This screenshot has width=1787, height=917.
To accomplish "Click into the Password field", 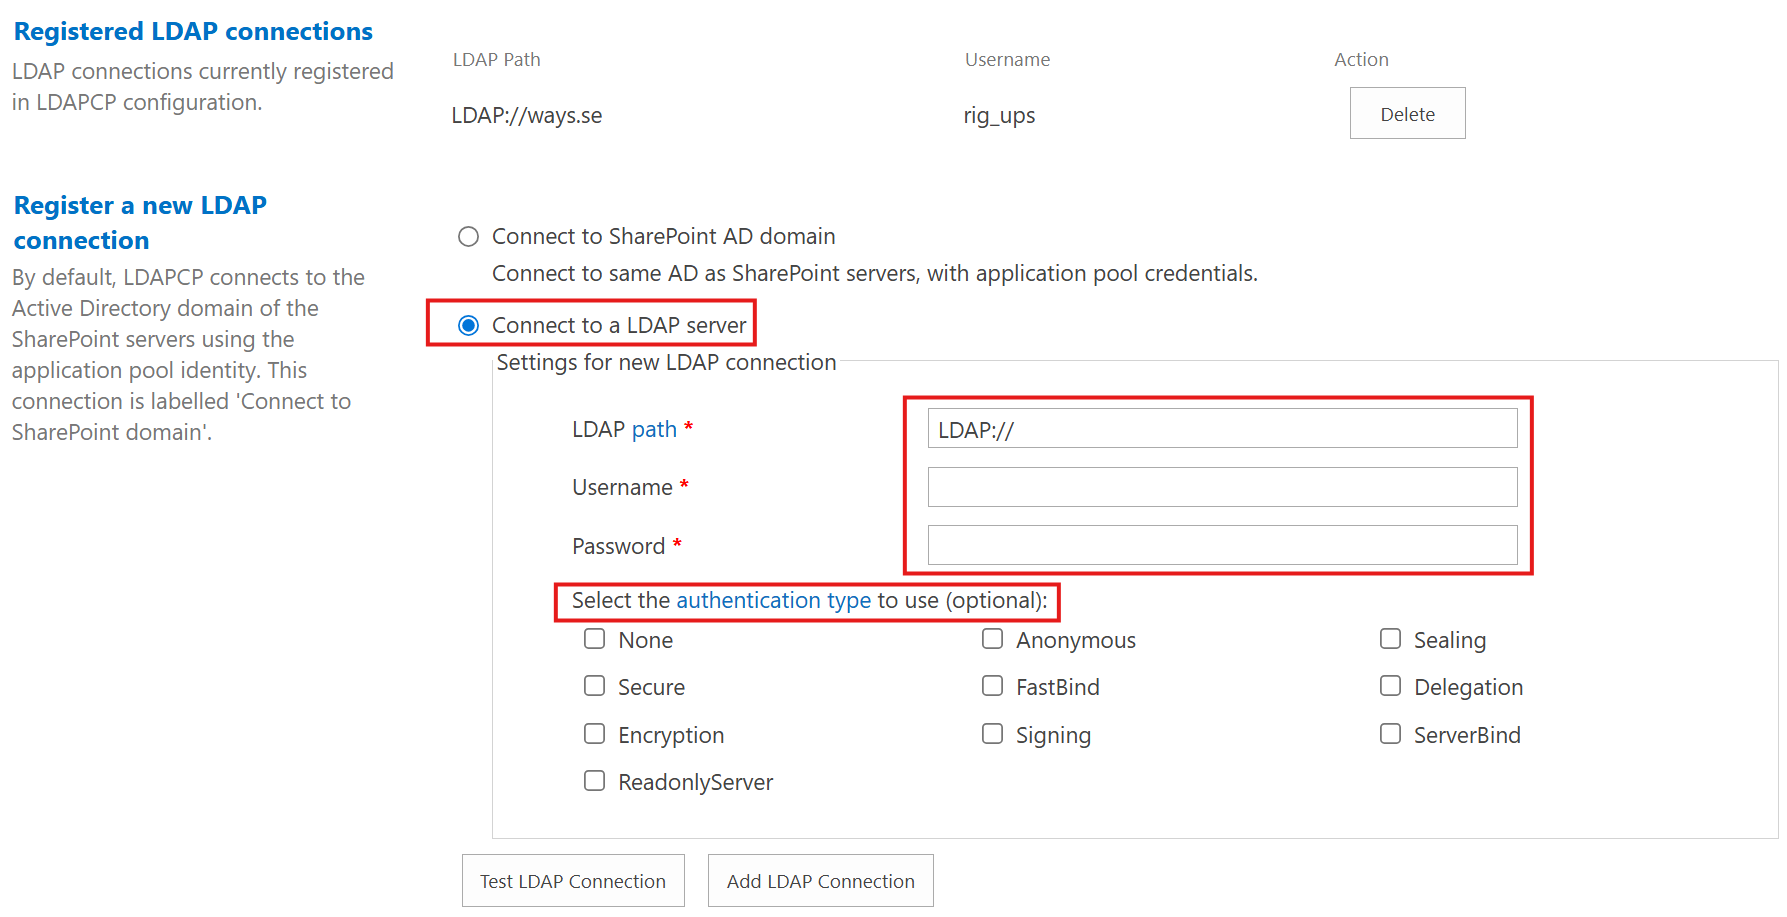I will [x=1221, y=545].
